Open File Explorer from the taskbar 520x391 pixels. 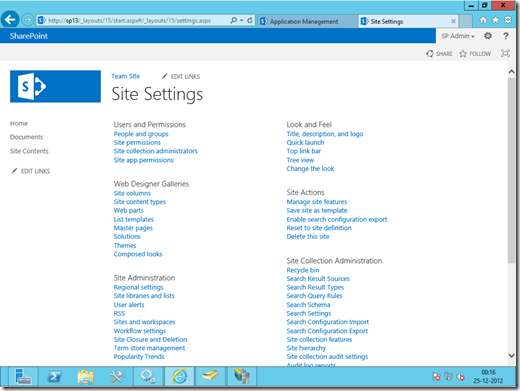point(86,377)
